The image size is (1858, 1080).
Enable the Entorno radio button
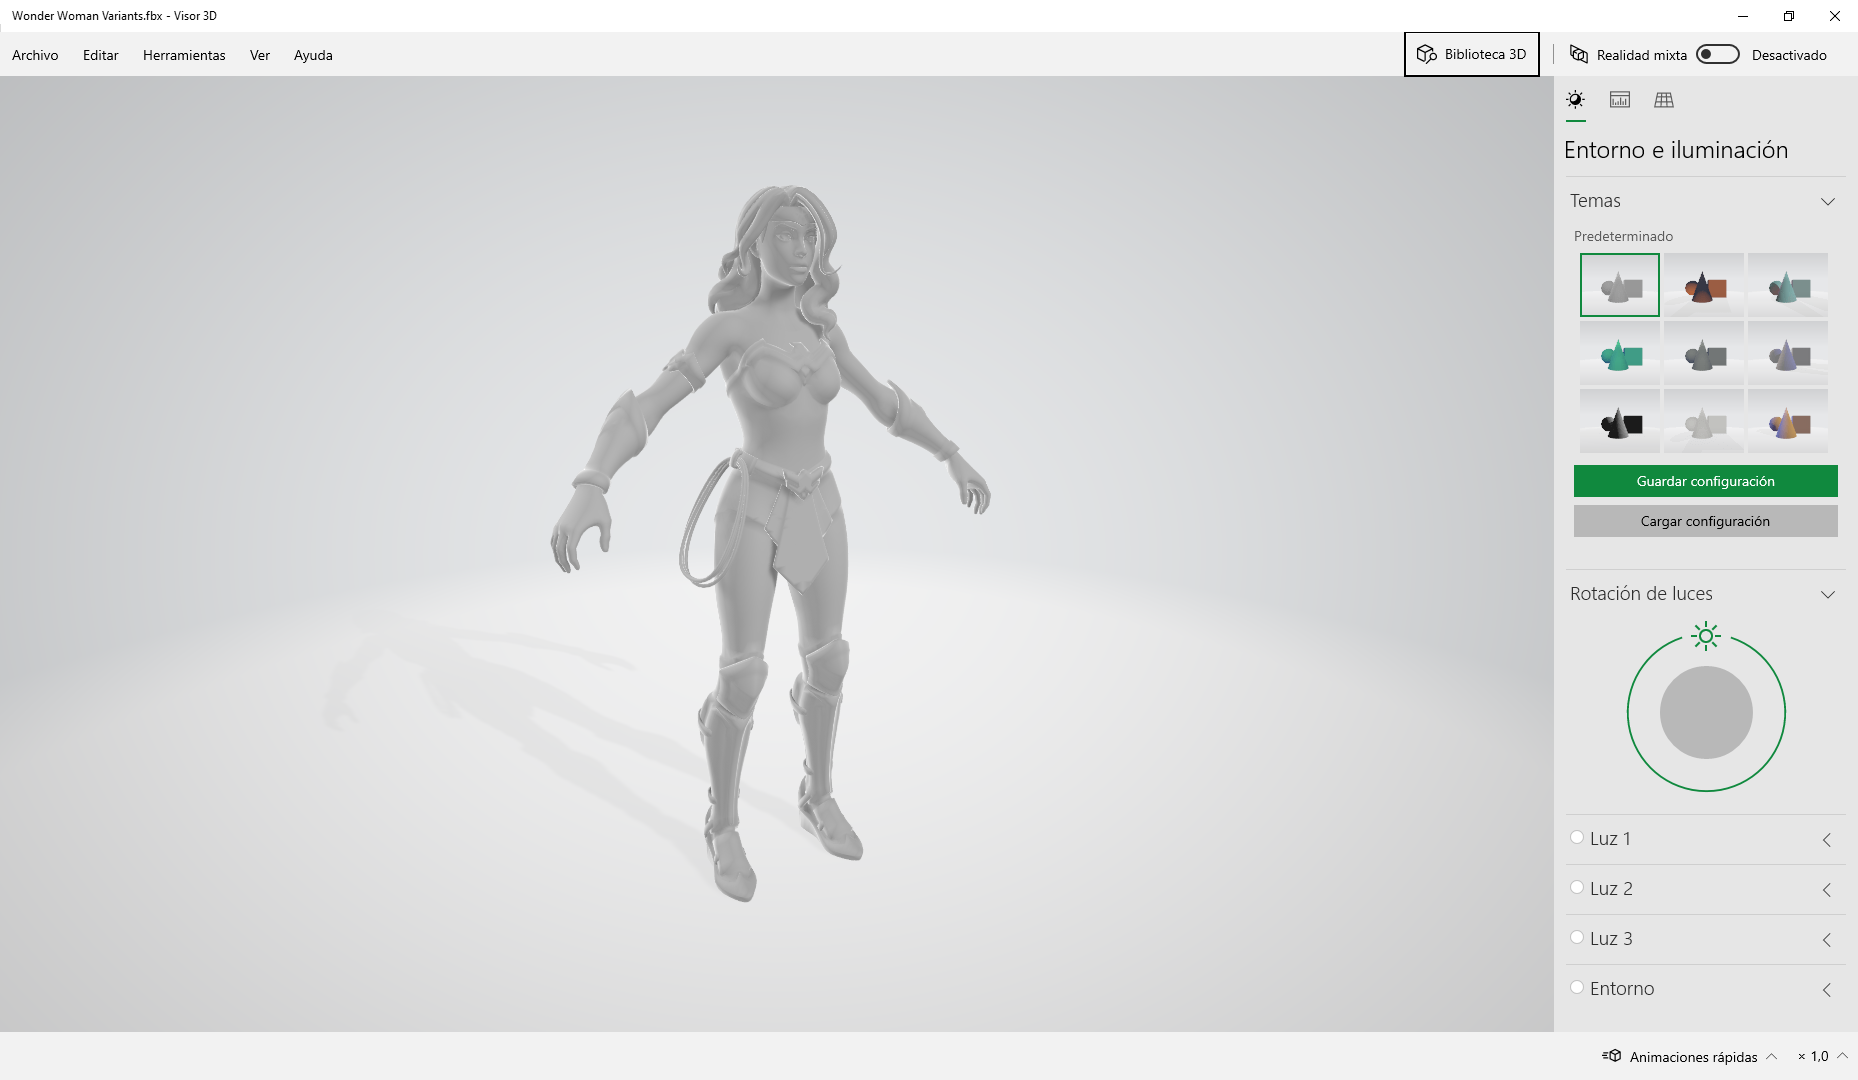tap(1577, 988)
